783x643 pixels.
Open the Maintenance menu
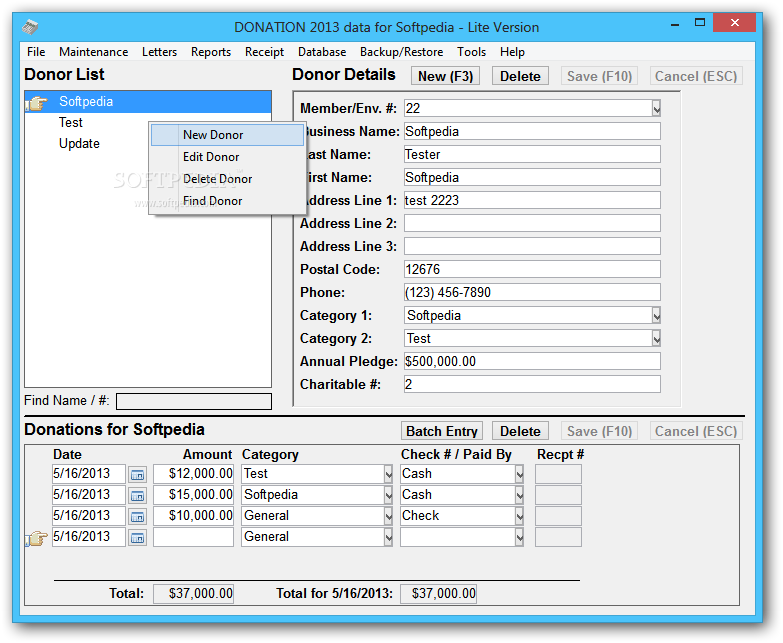click(x=93, y=52)
